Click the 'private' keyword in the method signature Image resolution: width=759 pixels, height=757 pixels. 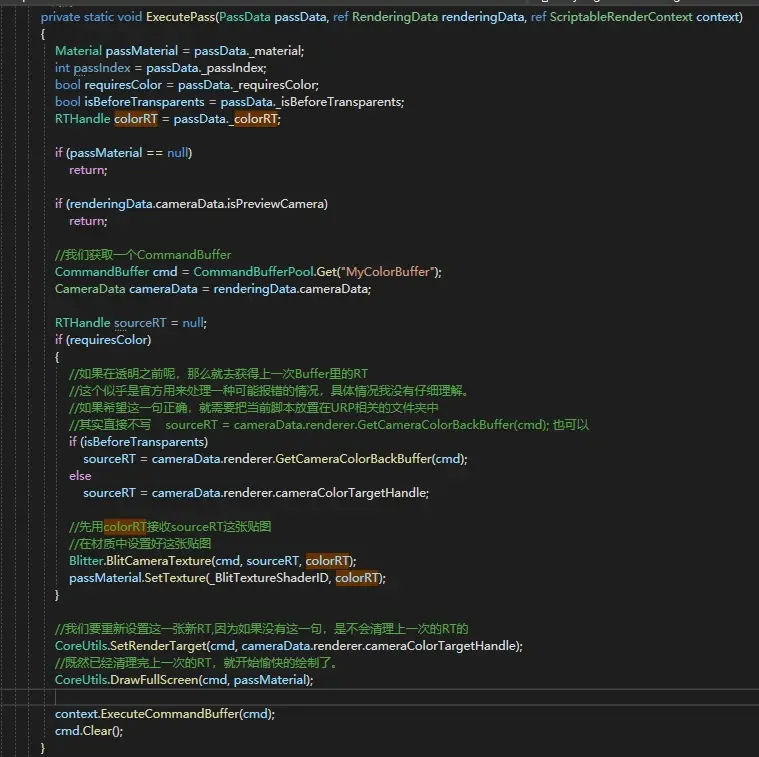pos(60,17)
